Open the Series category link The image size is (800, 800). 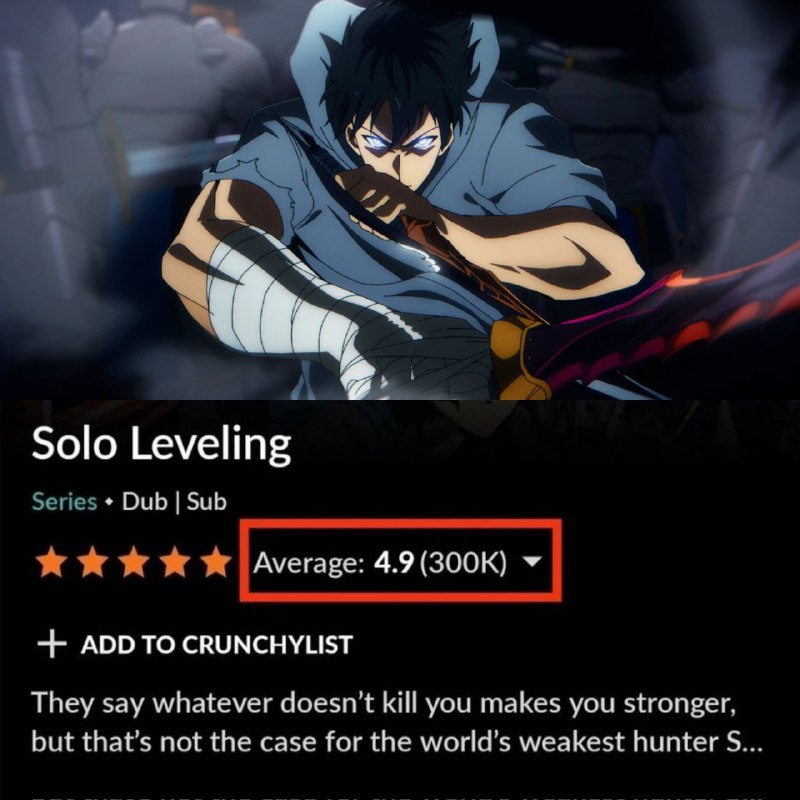pyautogui.click(x=64, y=502)
